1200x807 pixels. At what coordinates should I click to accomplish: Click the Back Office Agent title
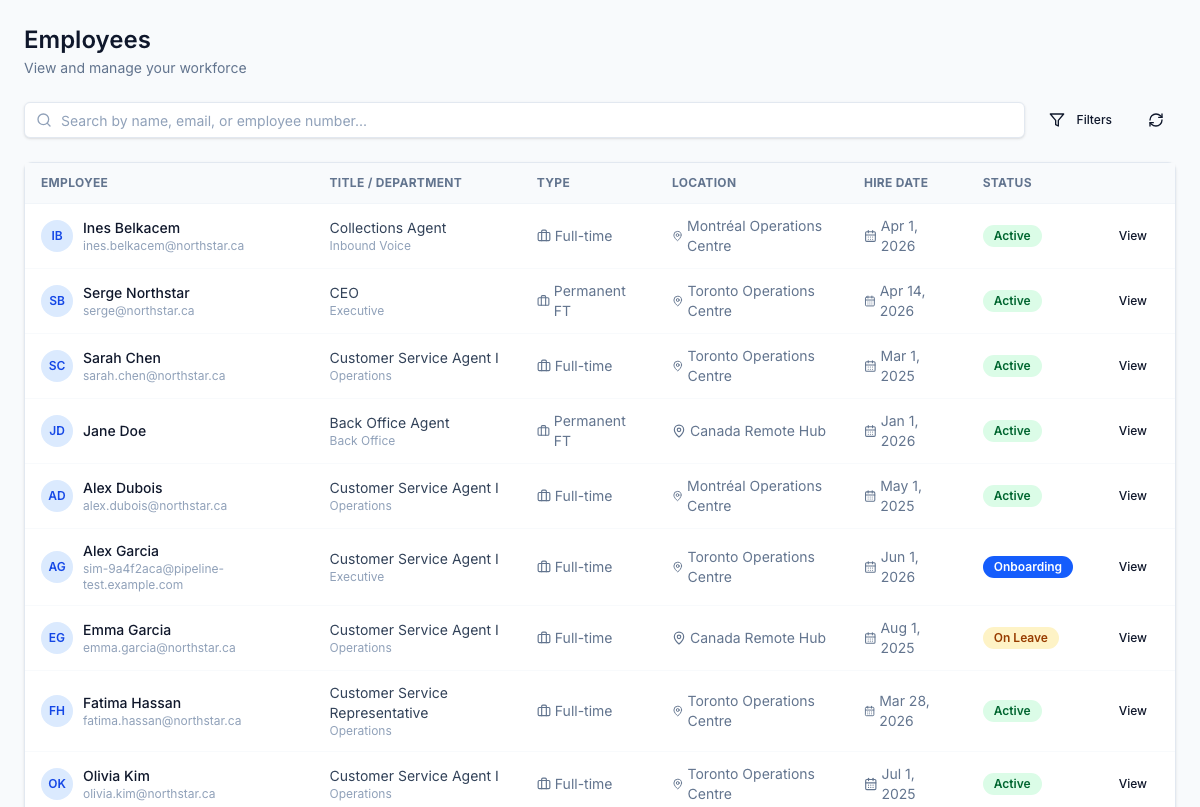[390, 423]
